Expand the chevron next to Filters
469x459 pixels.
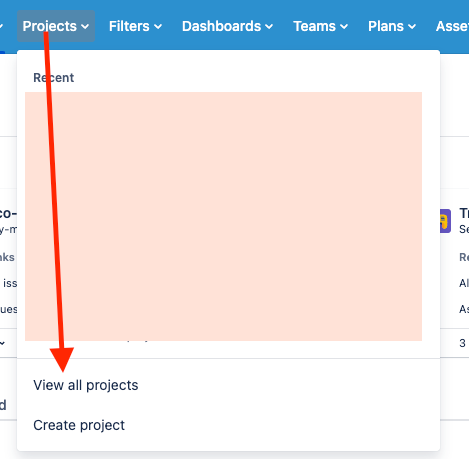pyautogui.click(x=158, y=27)
